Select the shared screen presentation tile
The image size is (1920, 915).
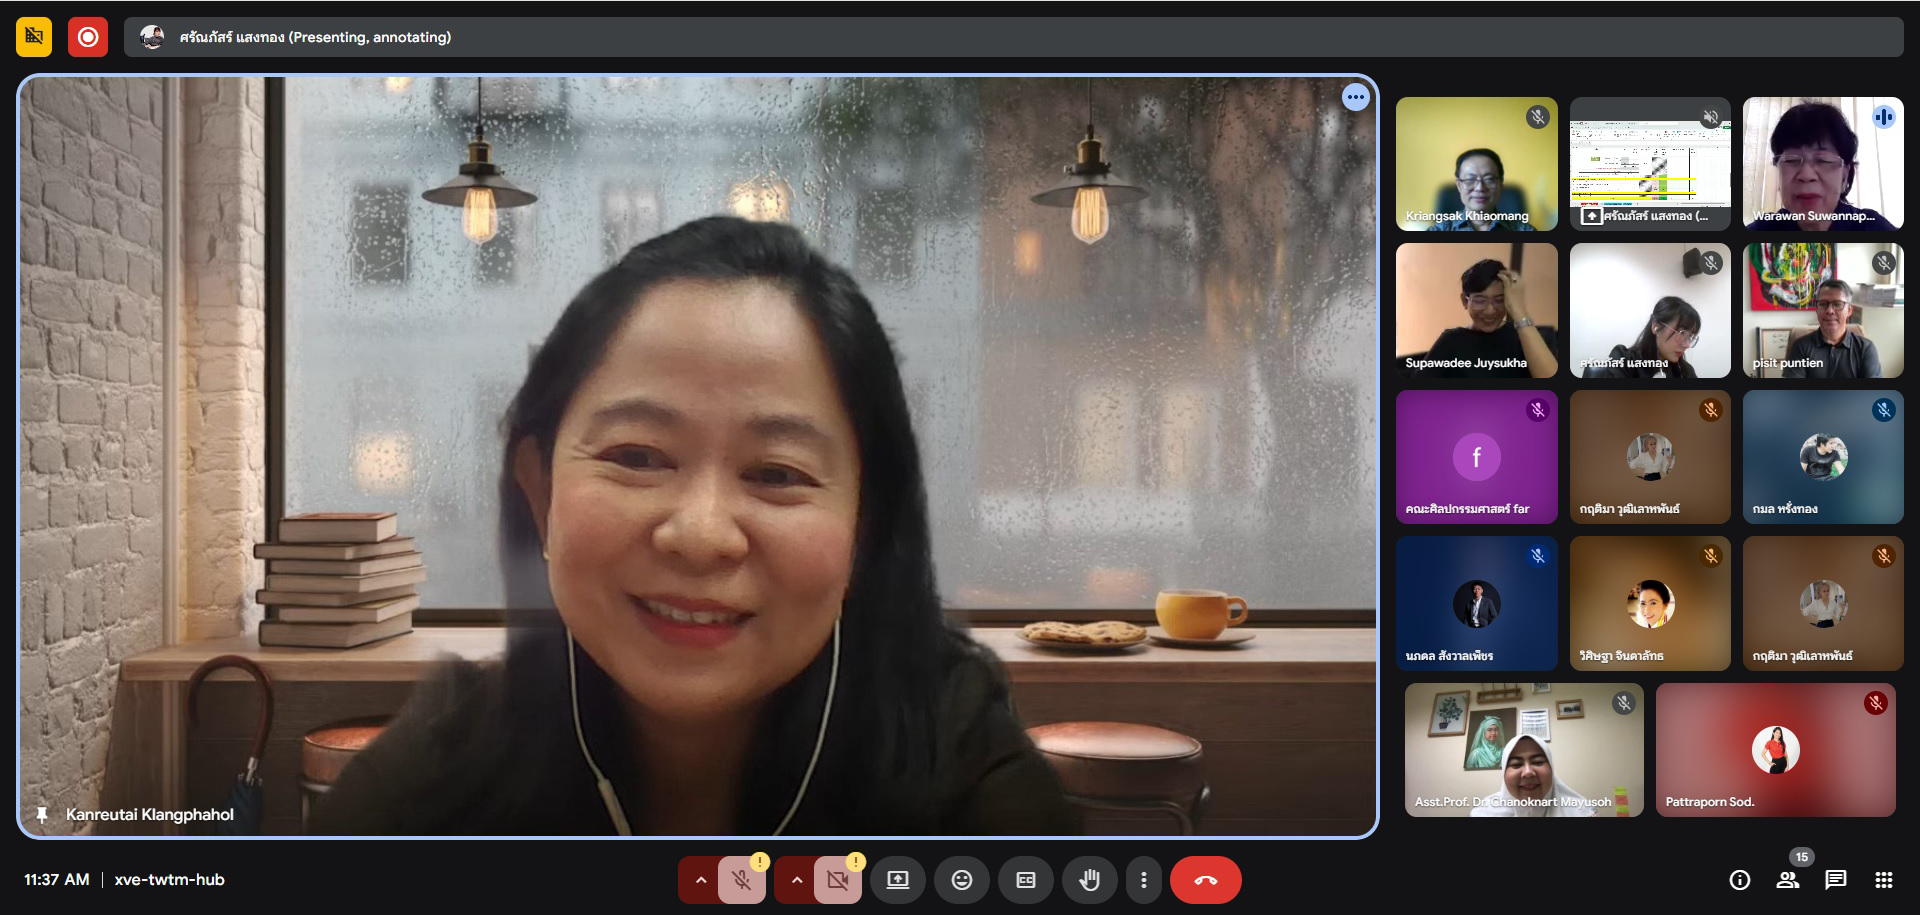pyautogui.click(x=1649, y=164)
